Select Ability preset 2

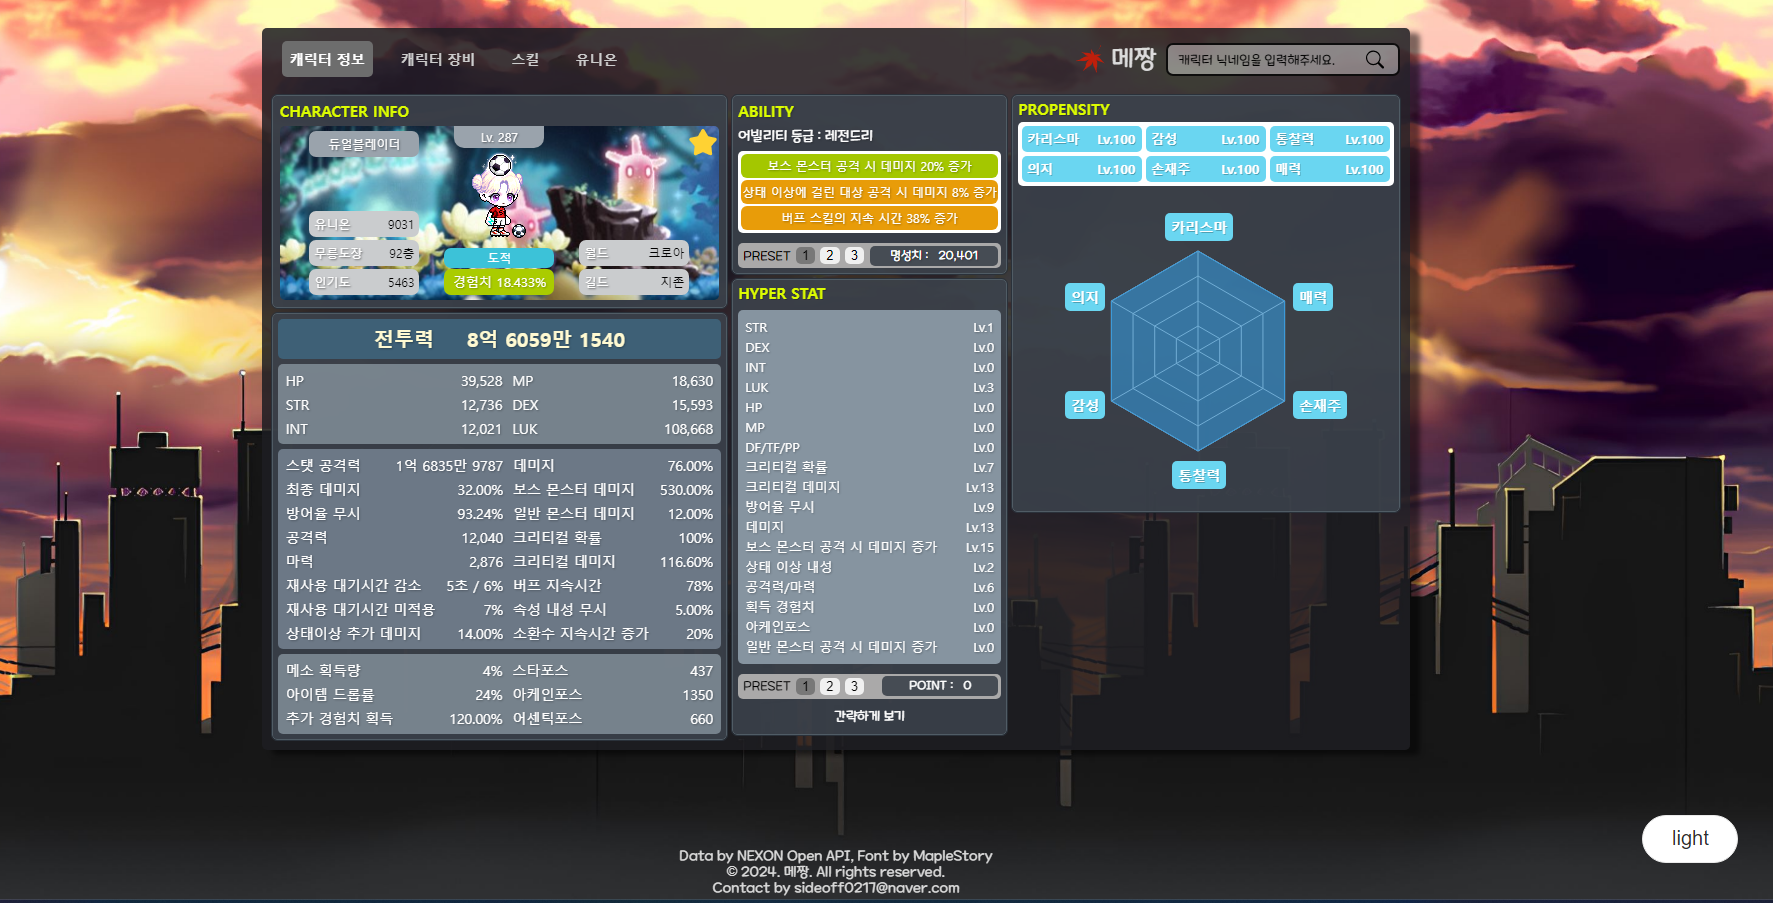(x=830, y=256)
